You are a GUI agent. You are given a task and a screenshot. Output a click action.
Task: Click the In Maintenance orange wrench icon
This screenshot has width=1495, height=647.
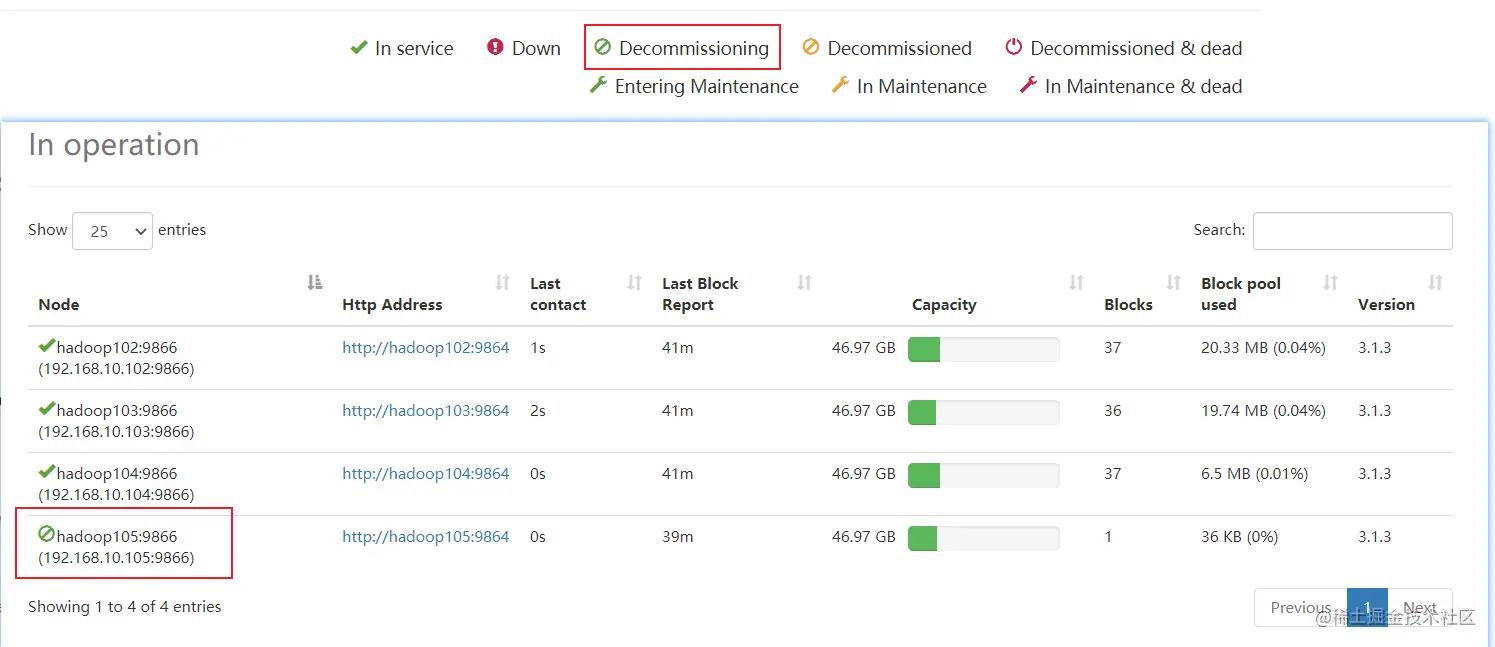[840, 85]
